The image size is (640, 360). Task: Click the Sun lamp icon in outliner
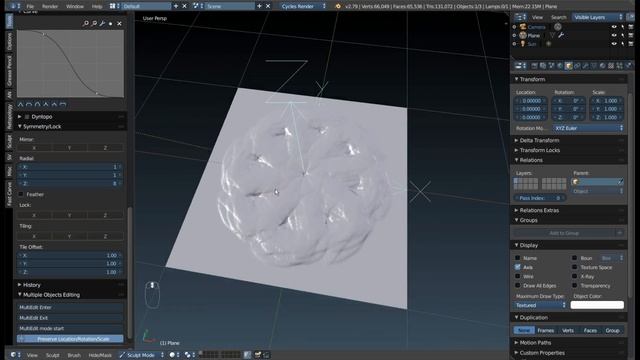click(523, 44)
